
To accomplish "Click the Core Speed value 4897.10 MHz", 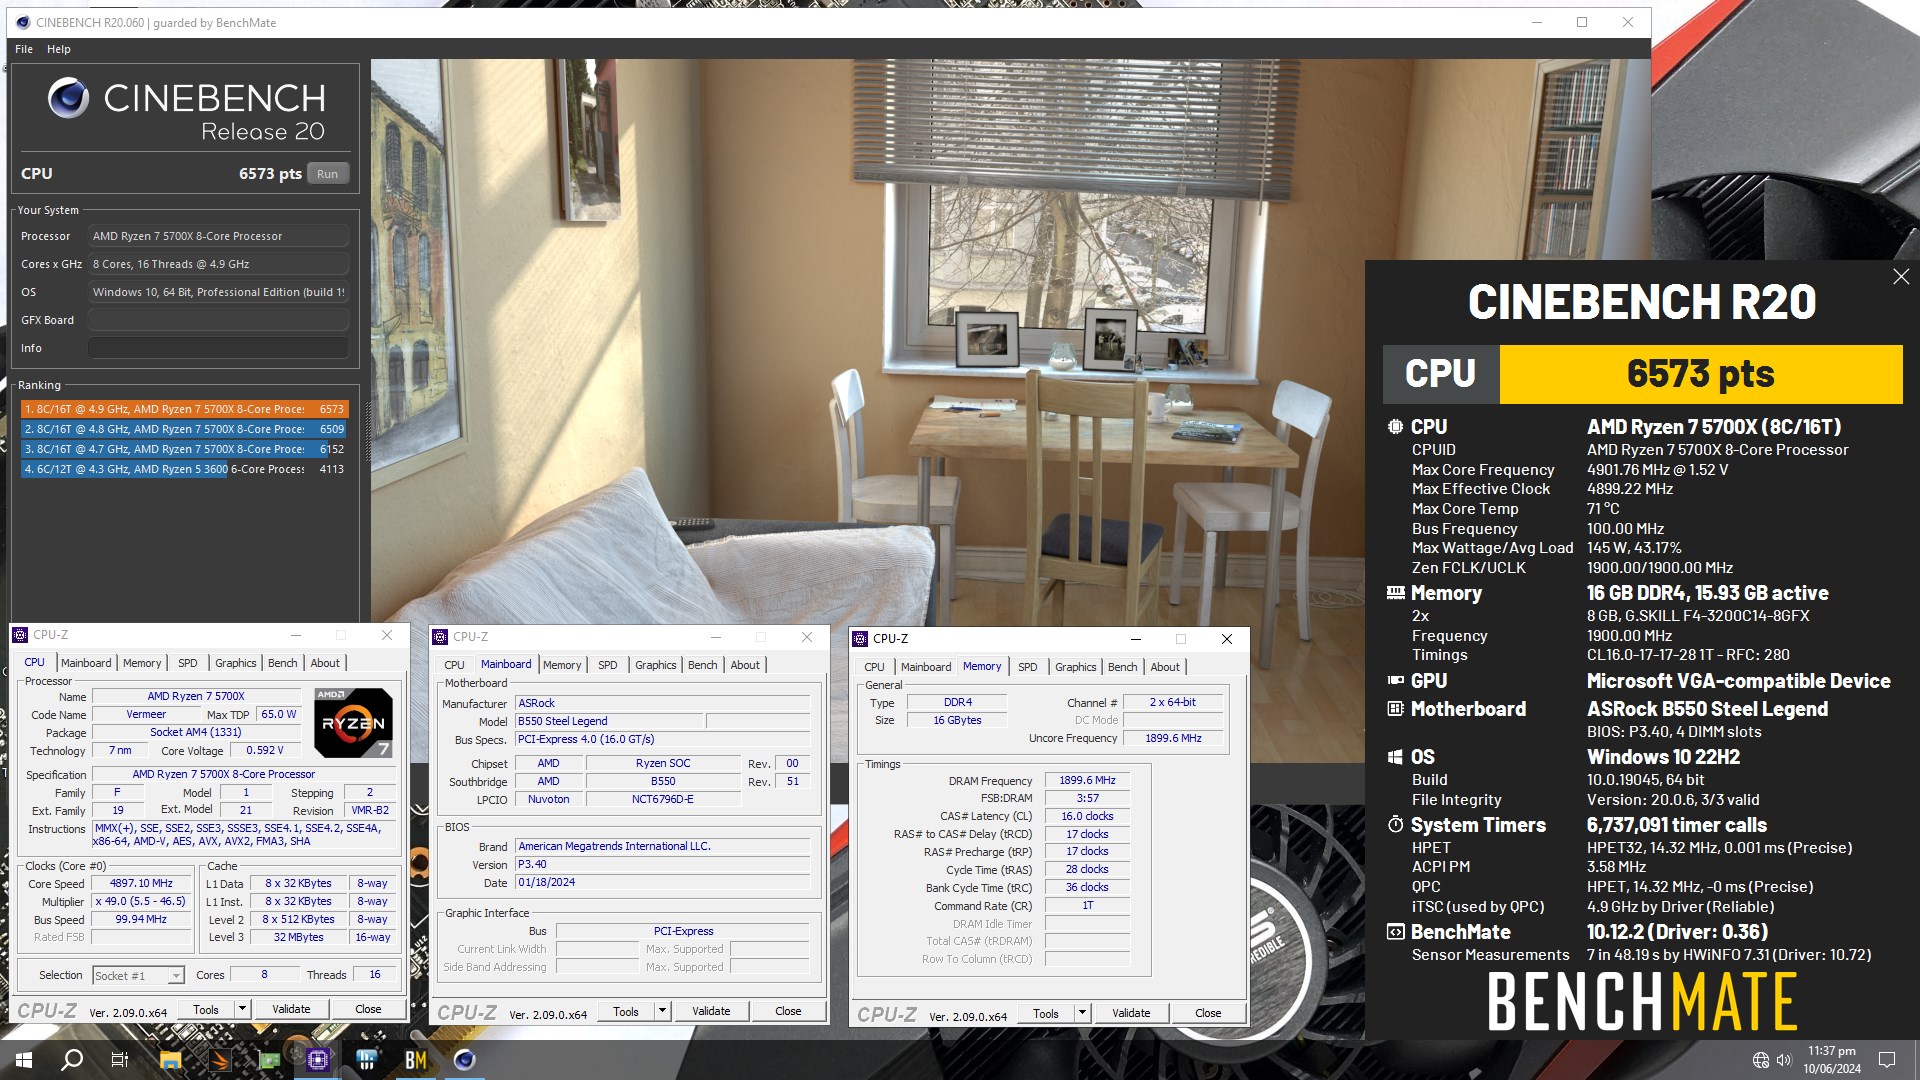I will (x=141, y=883).
